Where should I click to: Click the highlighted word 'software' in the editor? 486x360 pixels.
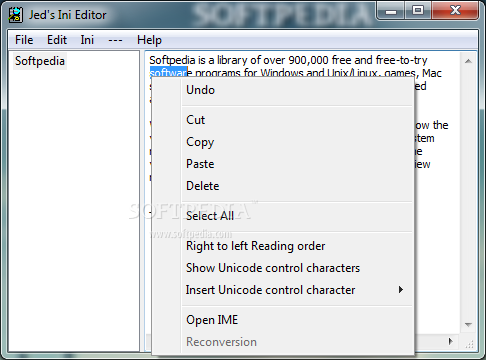click(x=169, y=72)
